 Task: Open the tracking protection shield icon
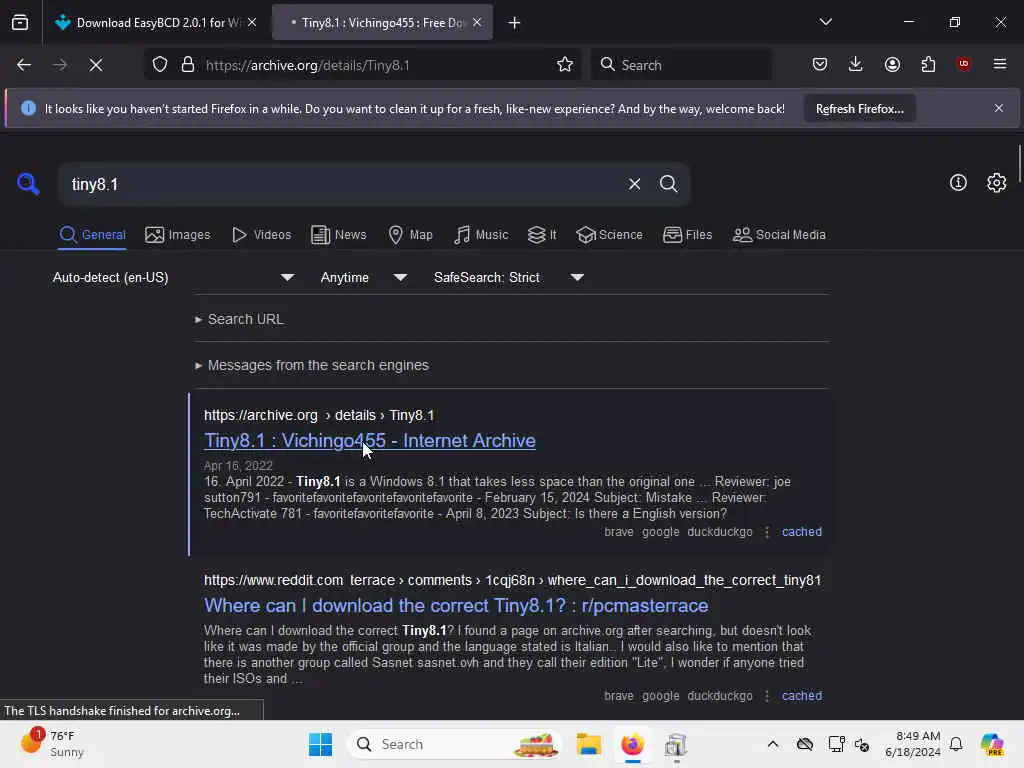click(160, 65)
